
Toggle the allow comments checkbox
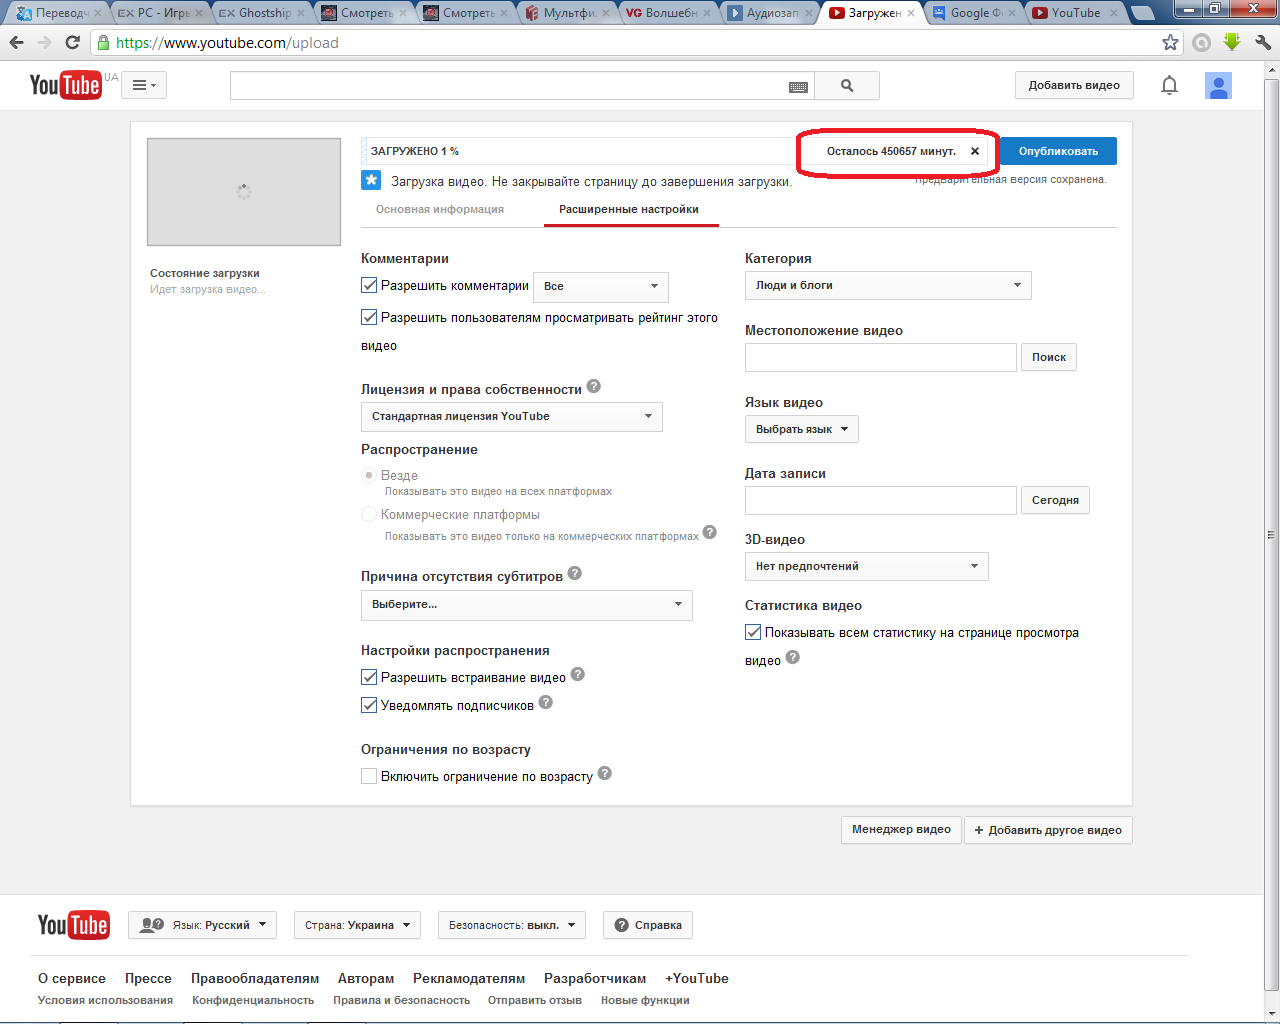point(369,285)
